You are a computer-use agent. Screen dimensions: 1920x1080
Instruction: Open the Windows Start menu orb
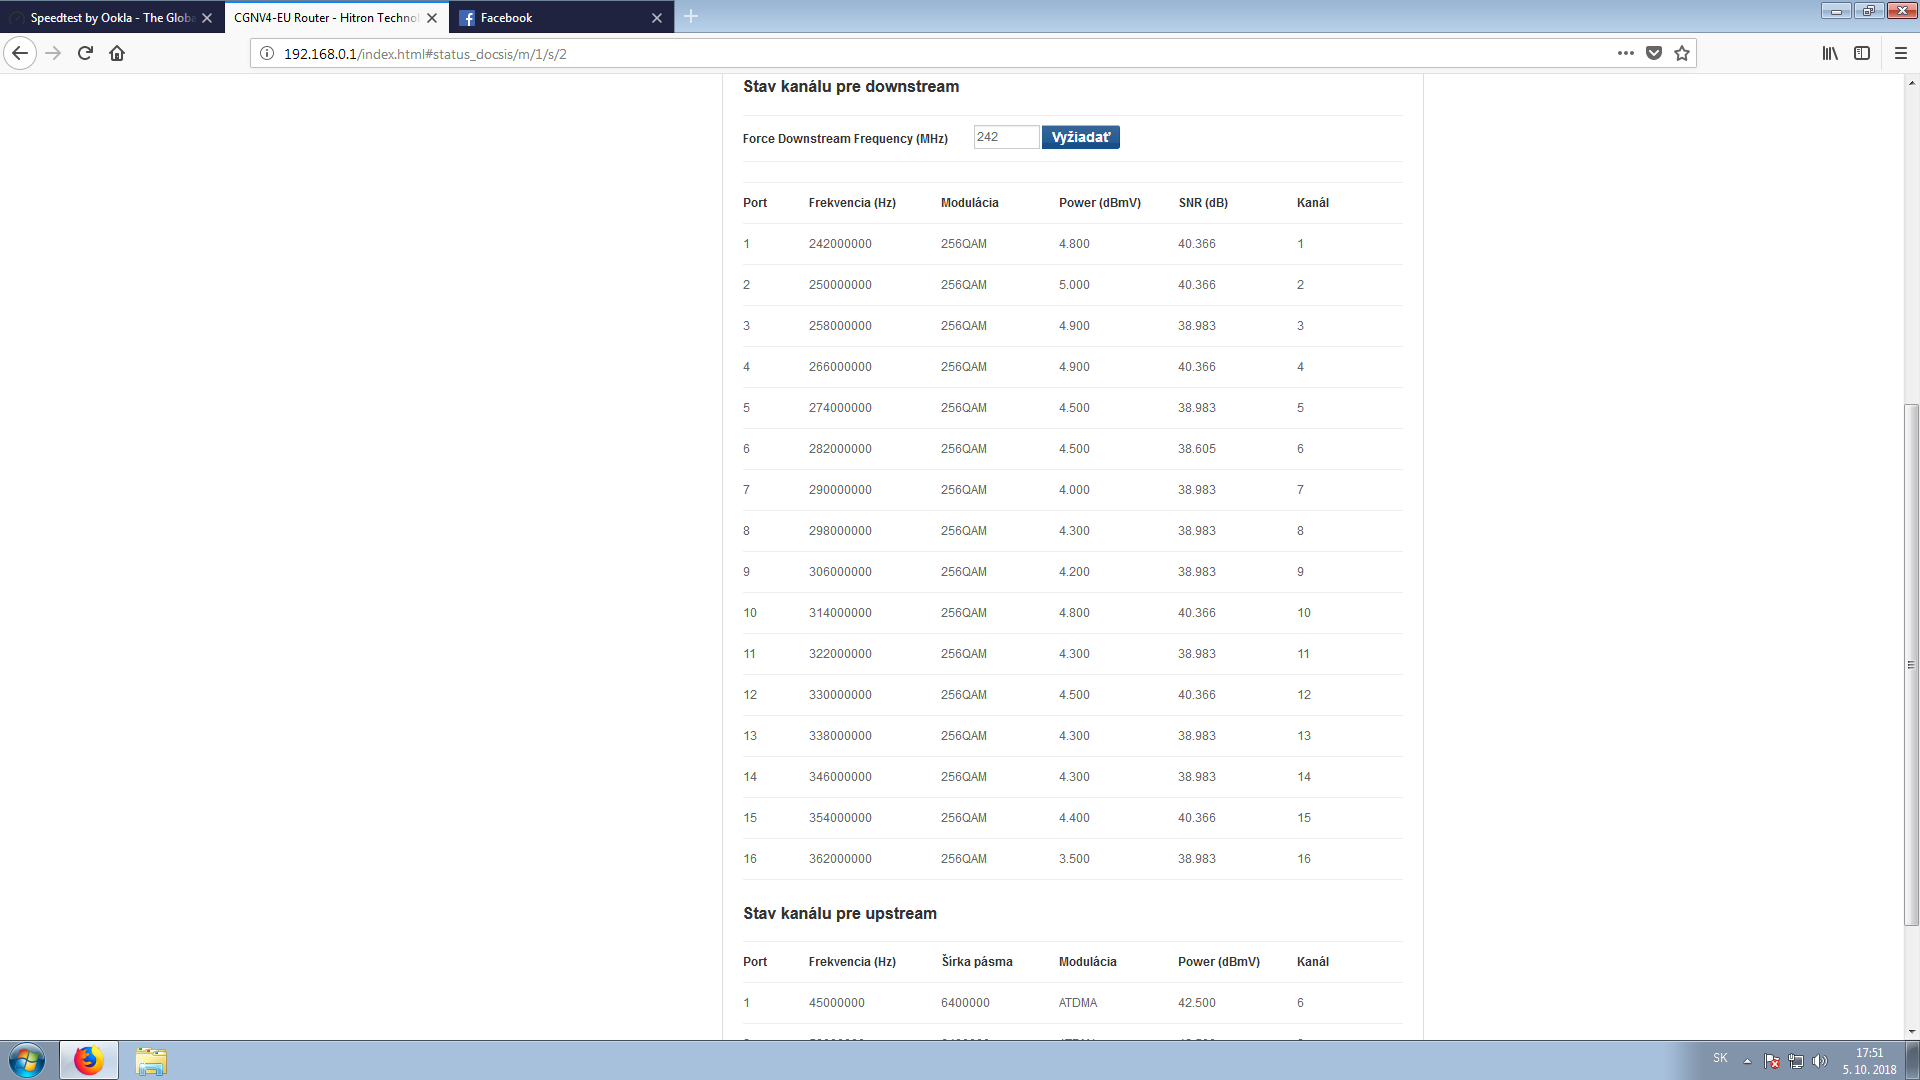(x=27, y=1060)
